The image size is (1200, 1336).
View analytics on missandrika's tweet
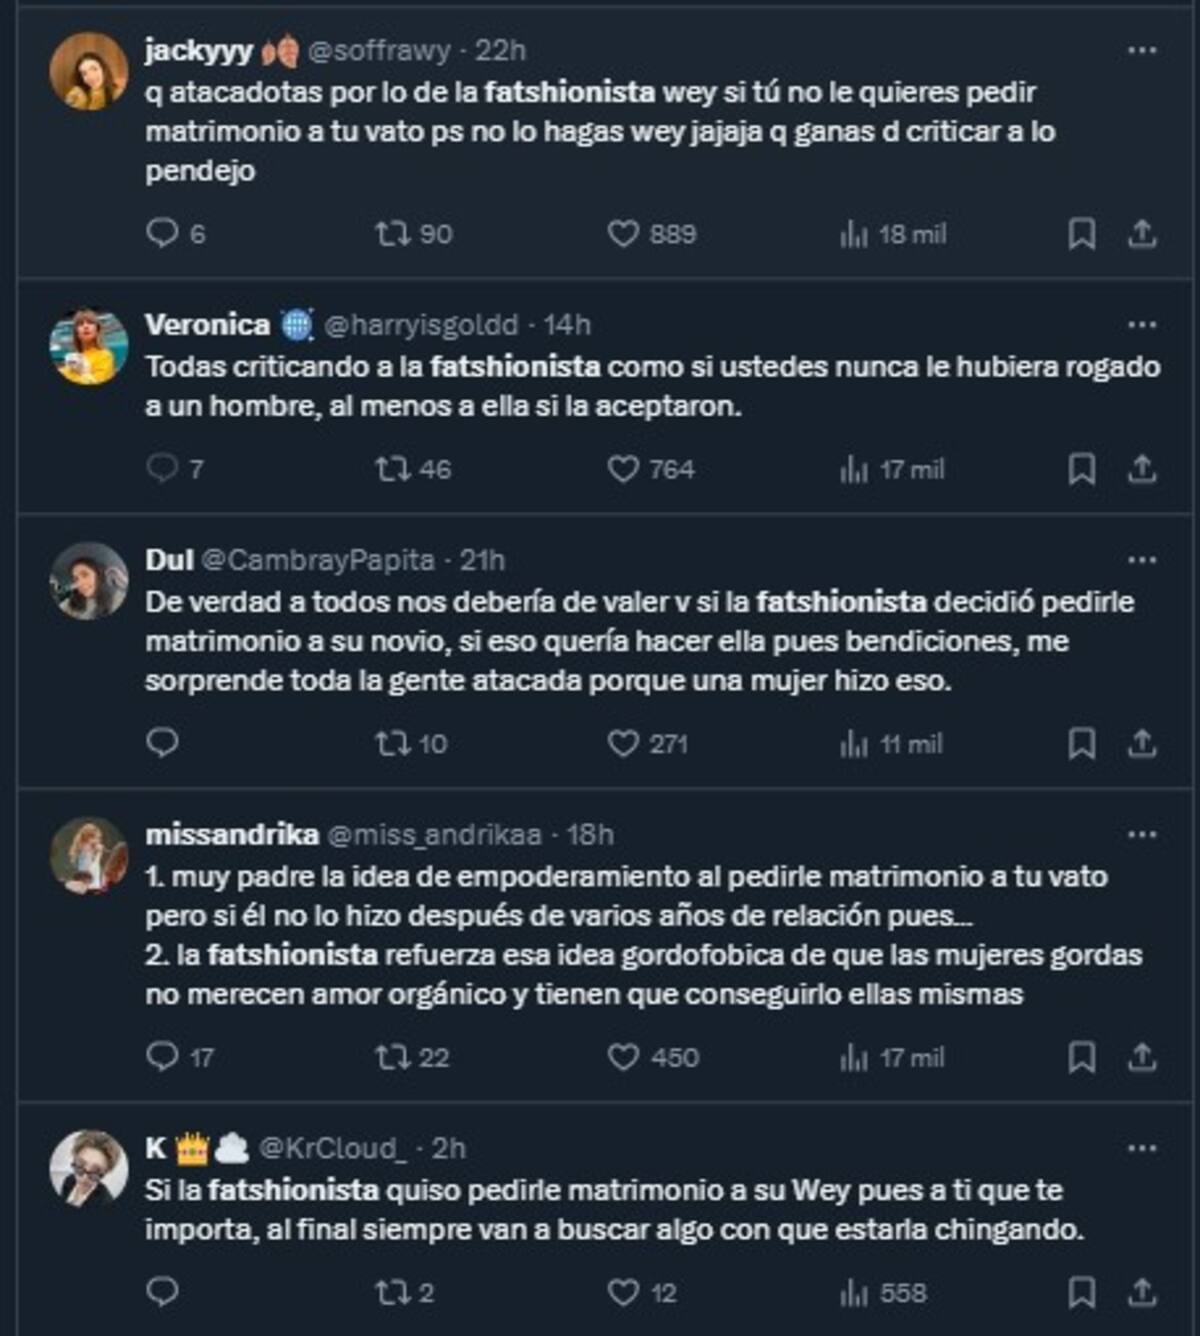[854, 1058]
